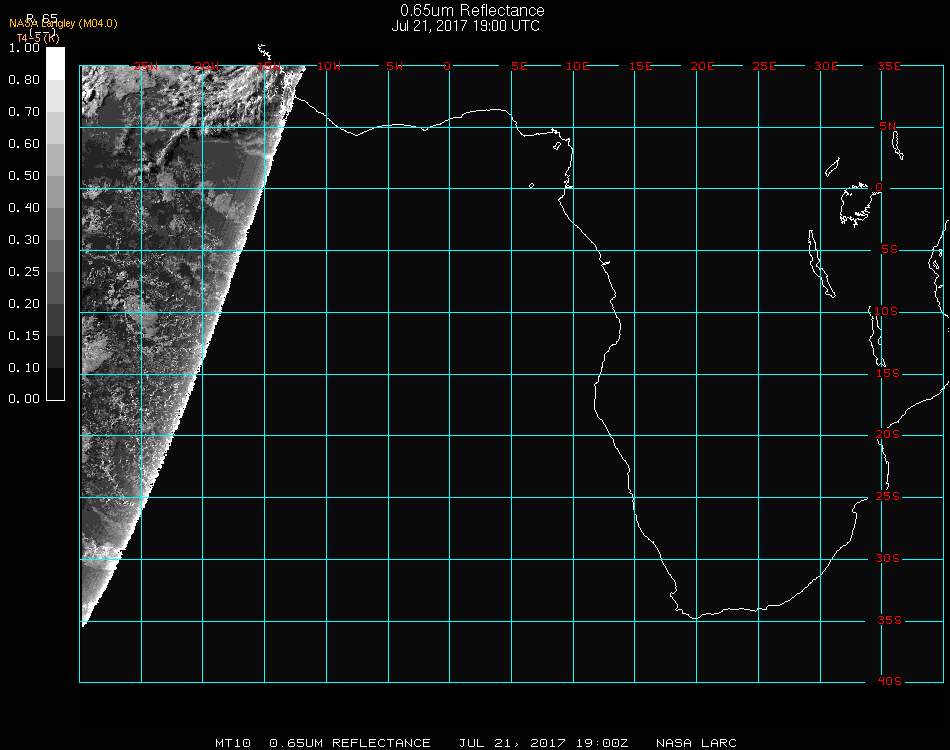Click the "0.65UM REFLECTANCE" footer text
The height and width of the screenshot is (750, 950).
point(350,743)
